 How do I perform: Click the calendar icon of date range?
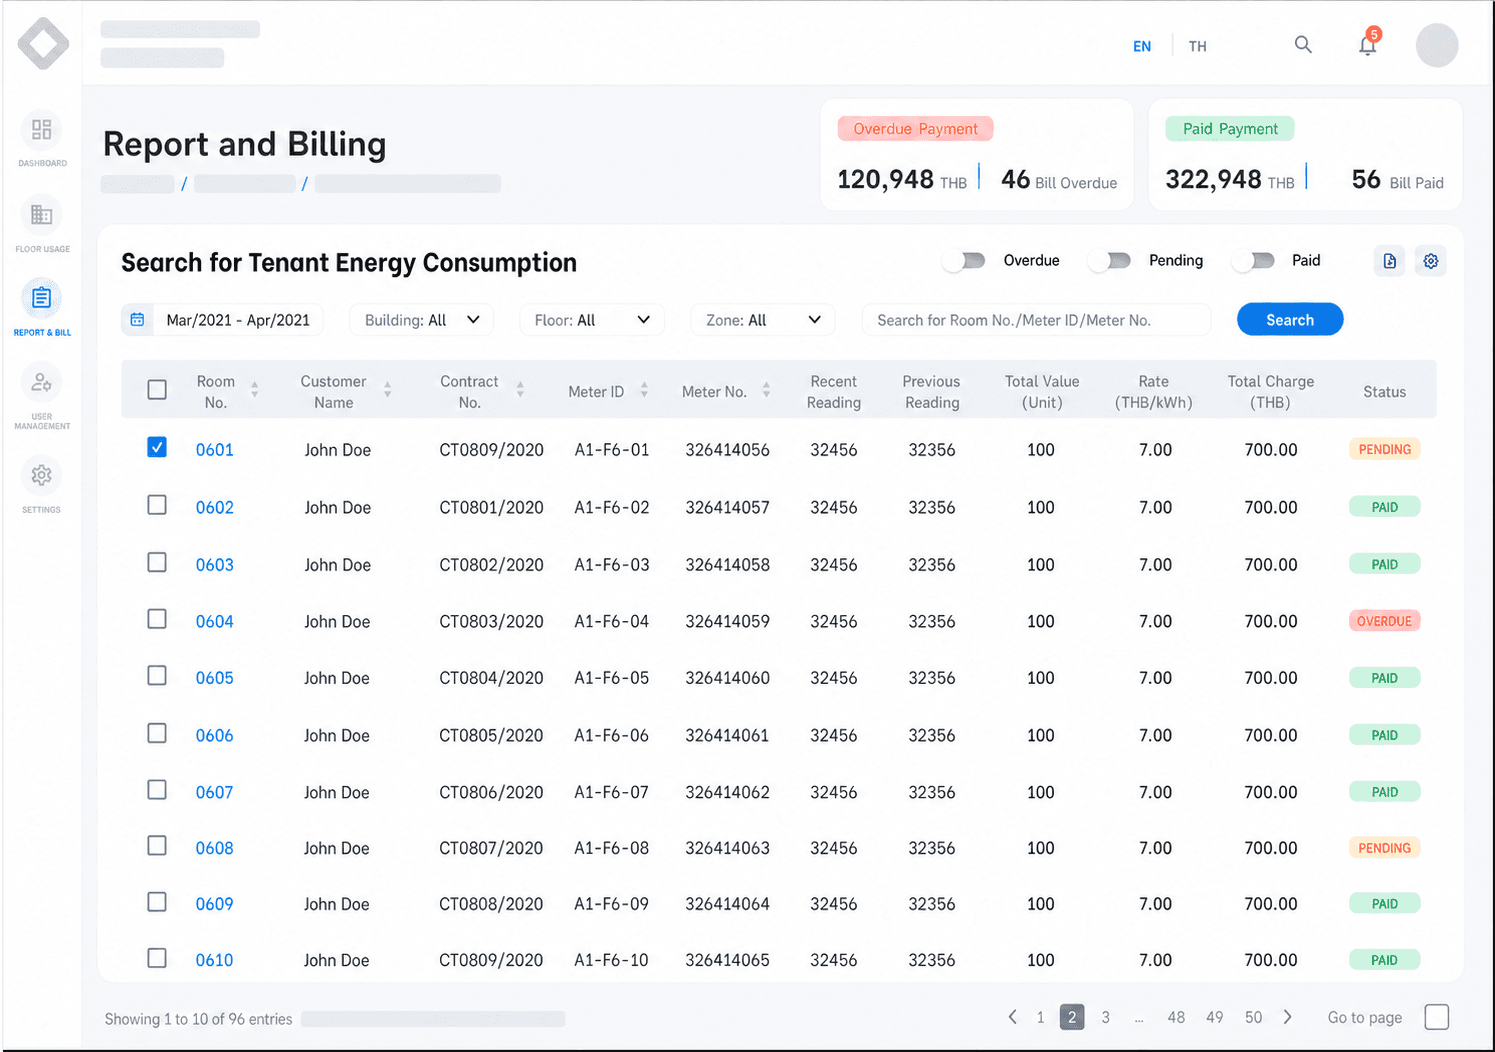[x=138, y=320]
